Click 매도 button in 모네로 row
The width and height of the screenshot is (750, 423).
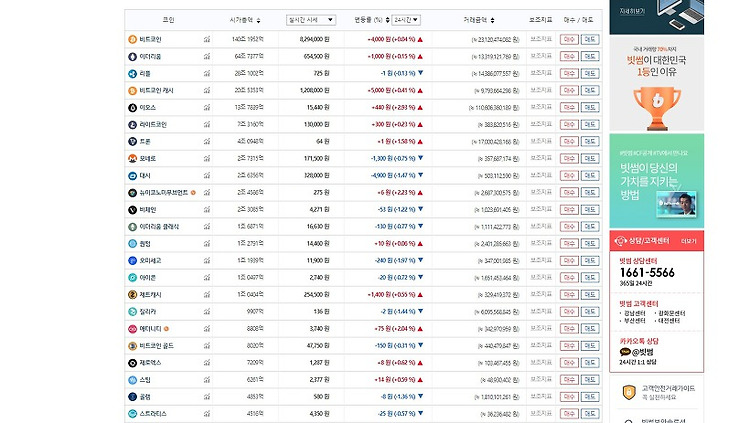[x=590, y=158]
